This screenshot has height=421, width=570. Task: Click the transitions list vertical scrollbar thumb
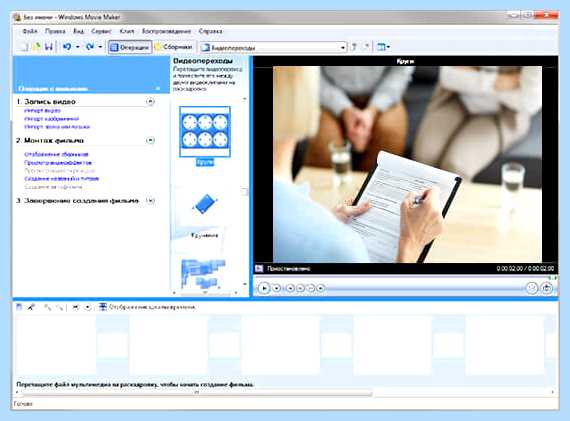click(245, 192)
